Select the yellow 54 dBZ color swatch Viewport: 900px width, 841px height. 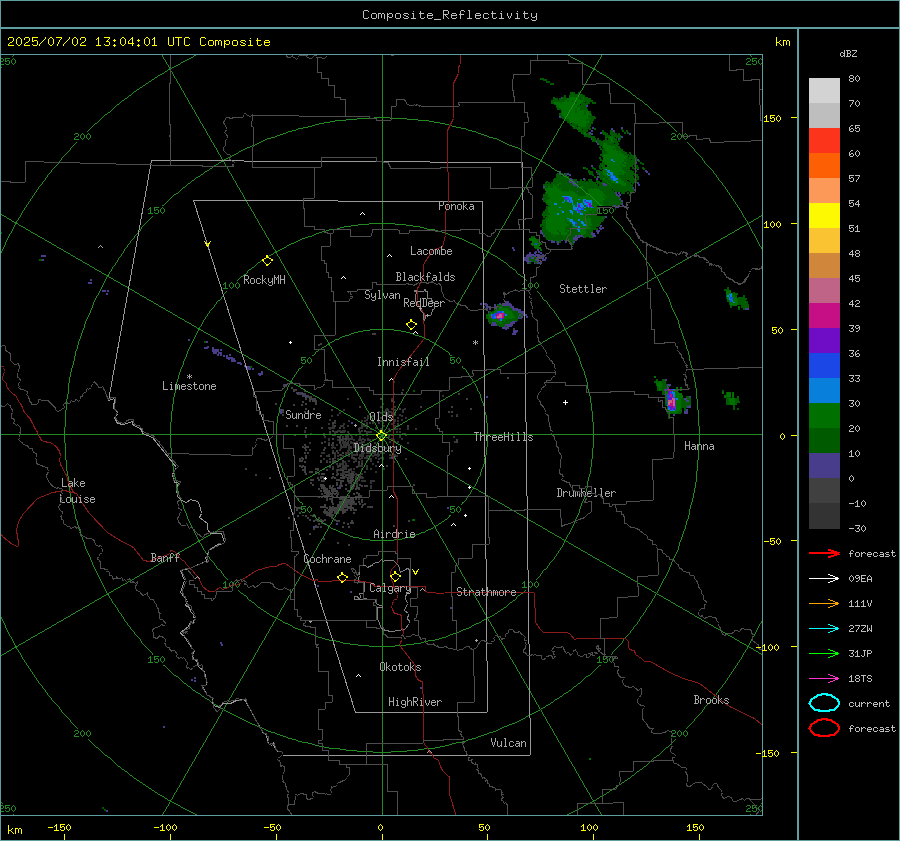point(824,215)
